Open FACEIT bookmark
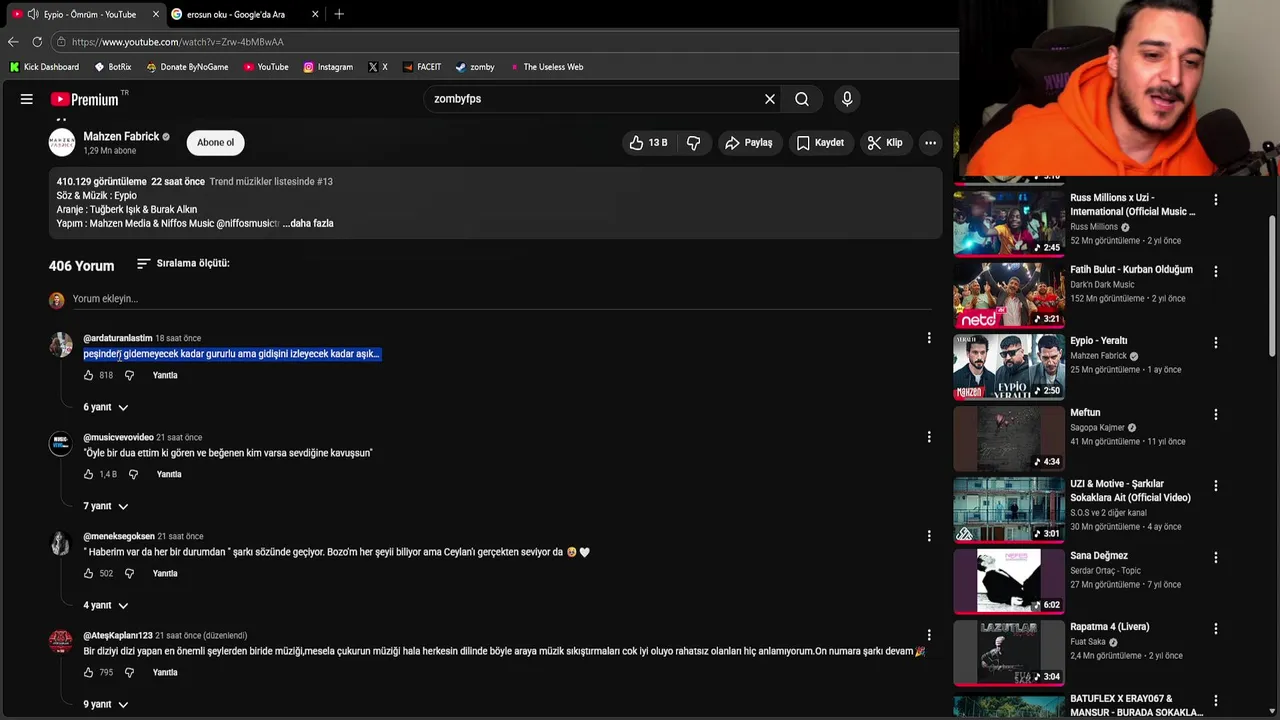This screenshot has height=720, width=1280. click(x=422, y=67)
